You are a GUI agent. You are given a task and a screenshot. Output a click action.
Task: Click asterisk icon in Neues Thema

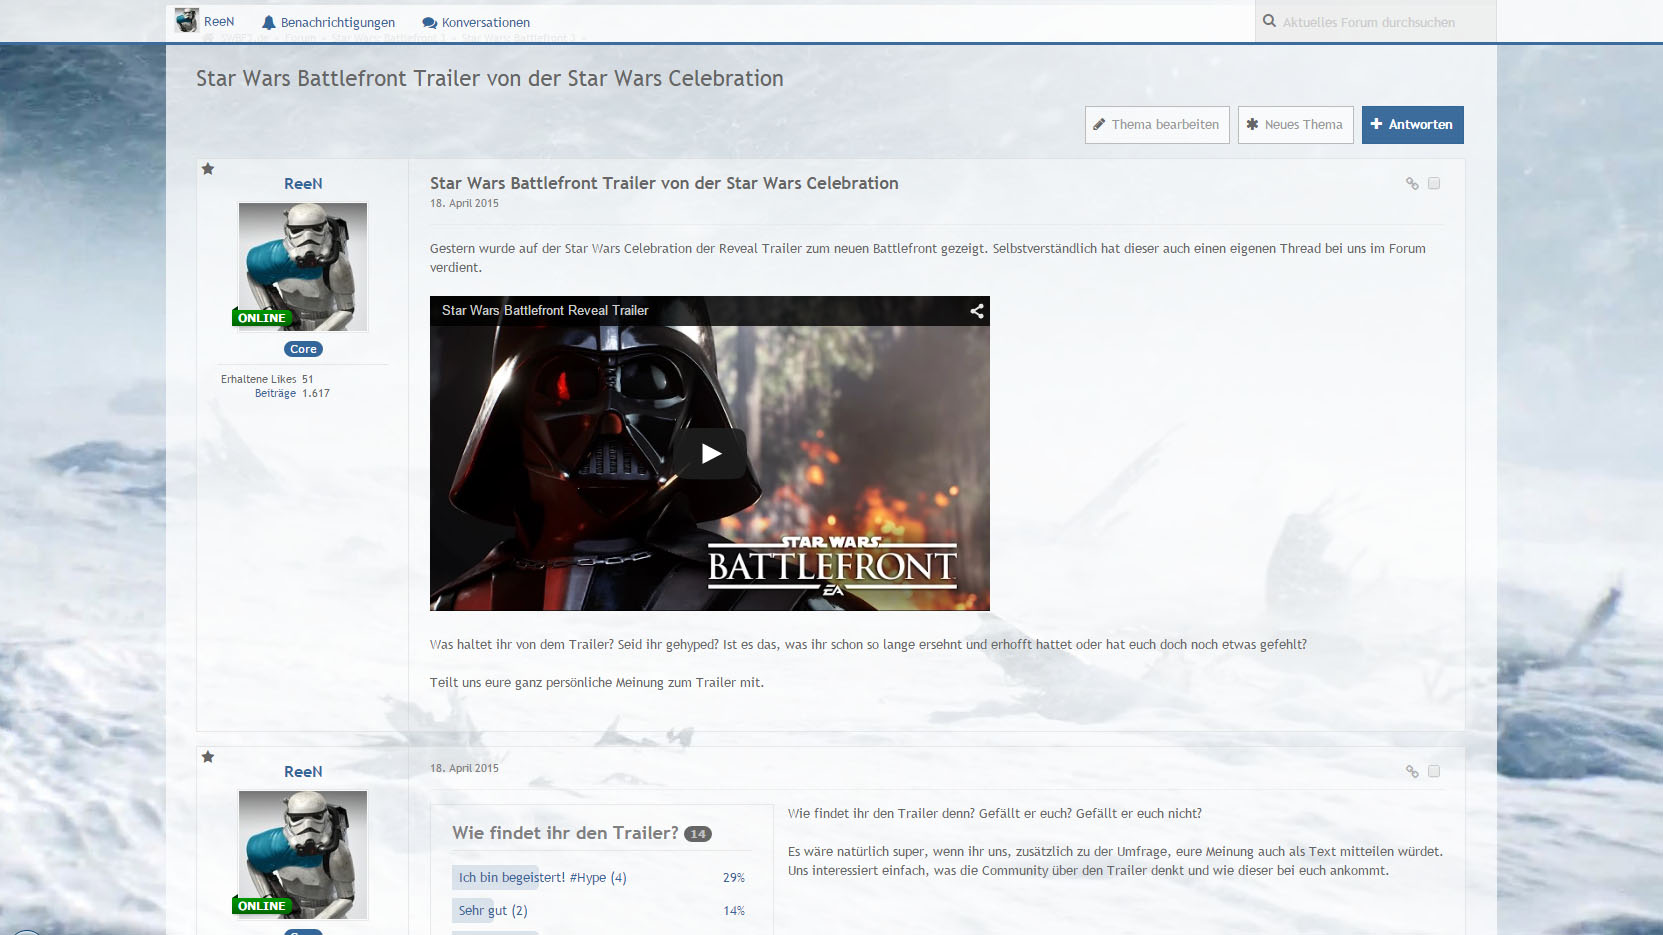click(x=1252, y=124)
